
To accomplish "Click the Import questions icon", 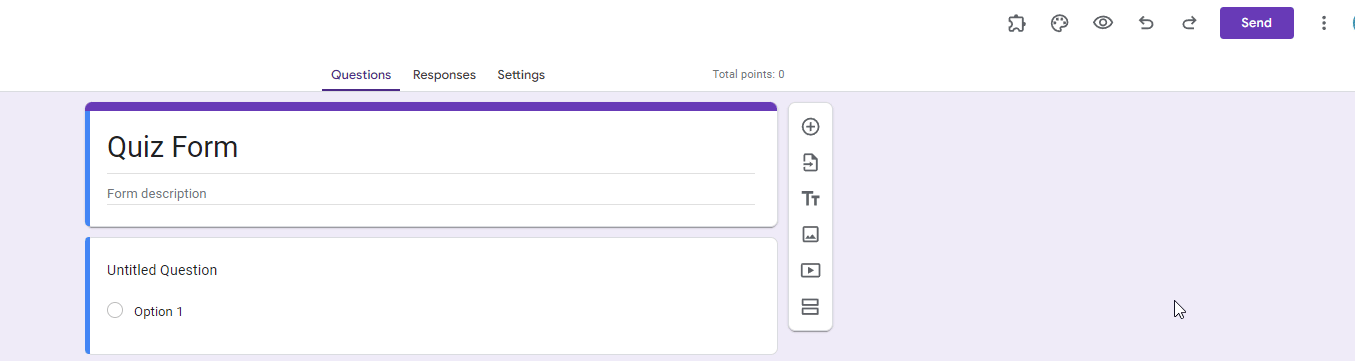I will coord(811,163).
